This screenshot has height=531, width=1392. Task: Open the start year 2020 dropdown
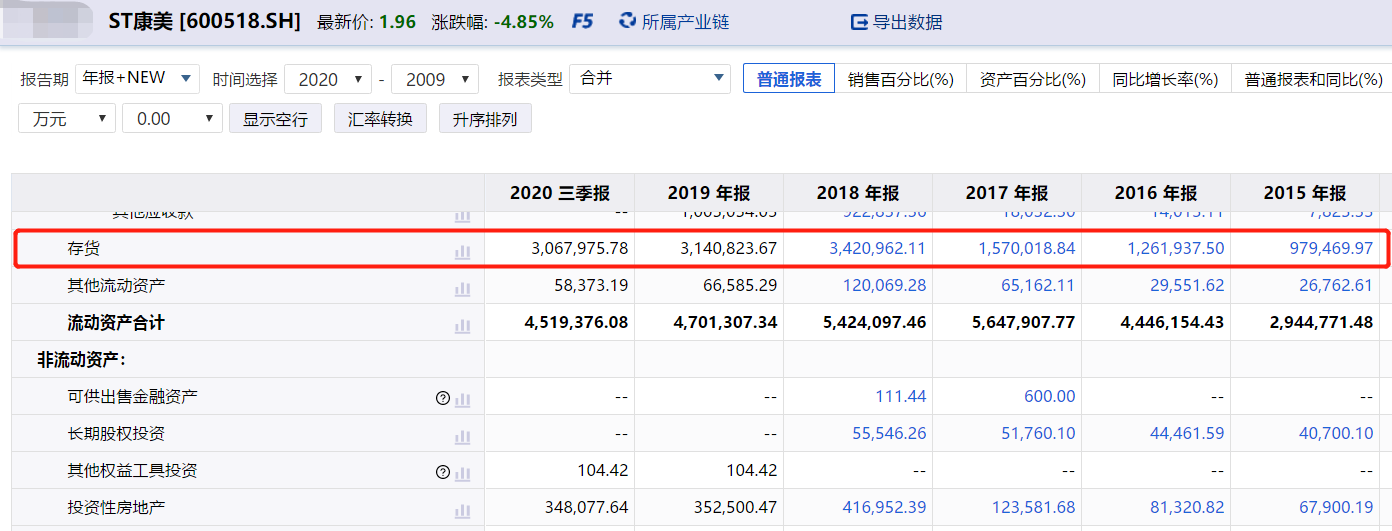tap(328, 79)
